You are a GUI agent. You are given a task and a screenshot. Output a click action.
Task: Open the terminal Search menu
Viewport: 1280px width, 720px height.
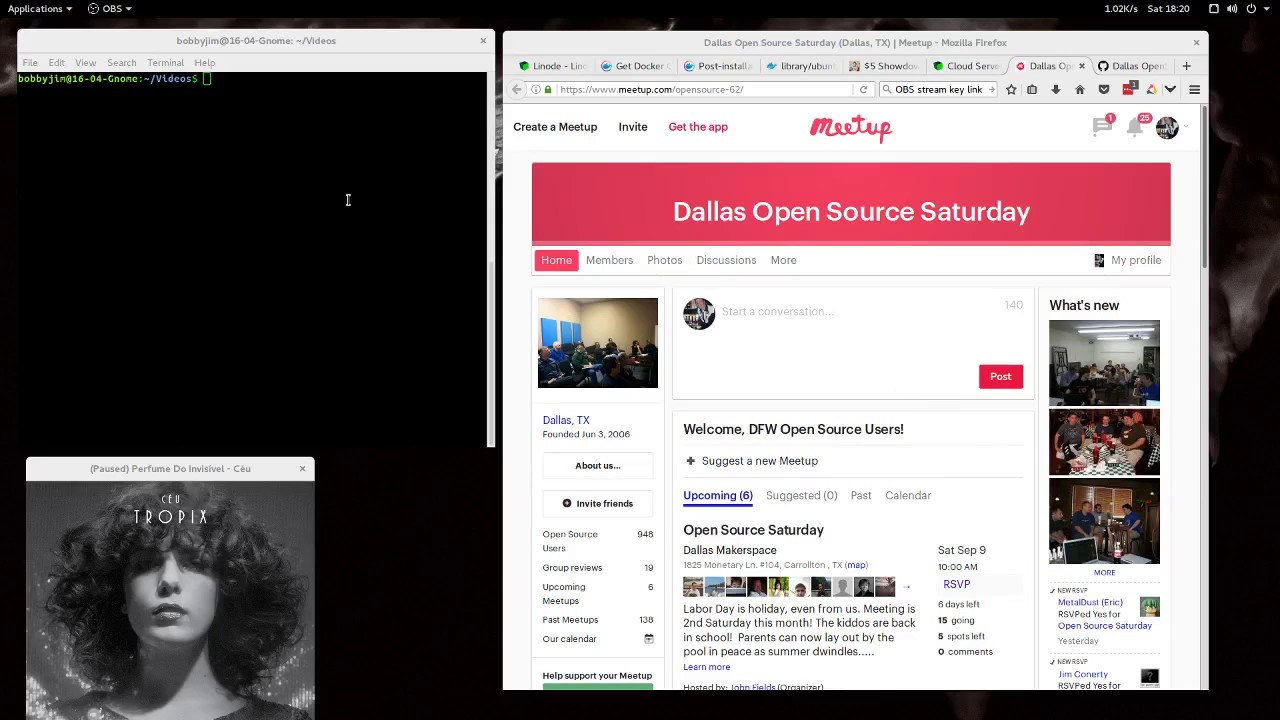pyautogui.click(x=121, y=62)
